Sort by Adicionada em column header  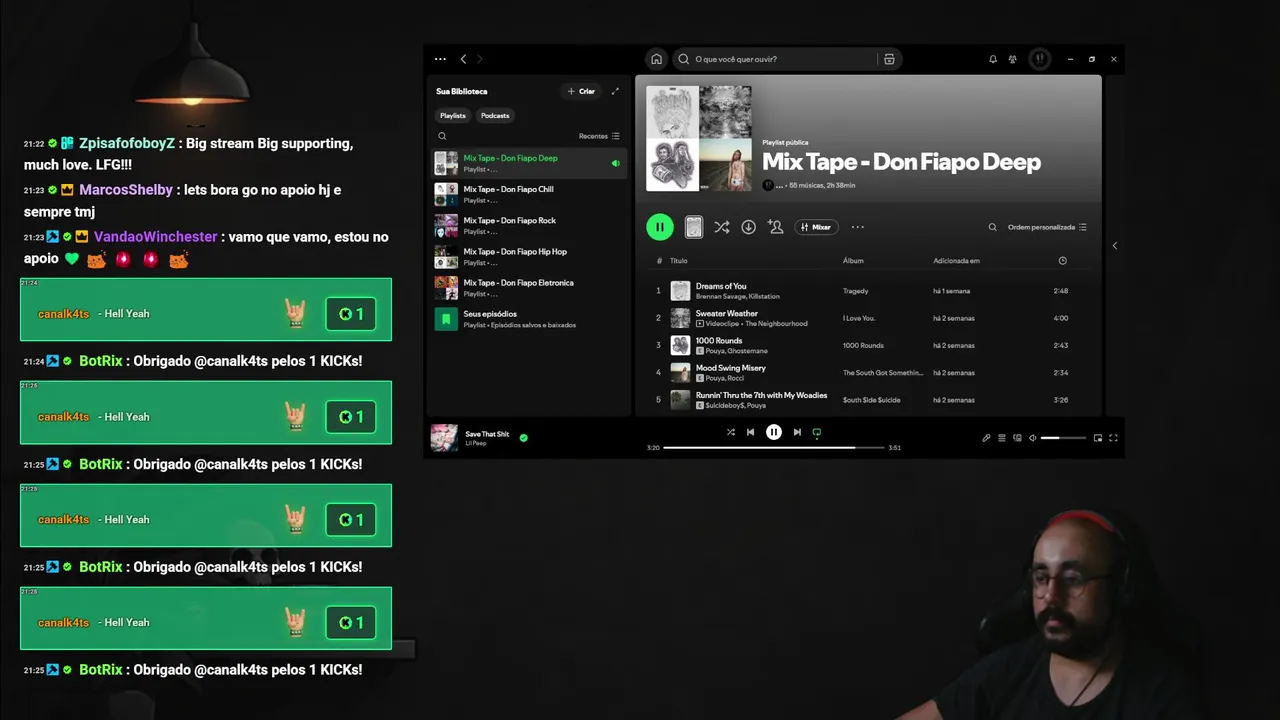956,261
